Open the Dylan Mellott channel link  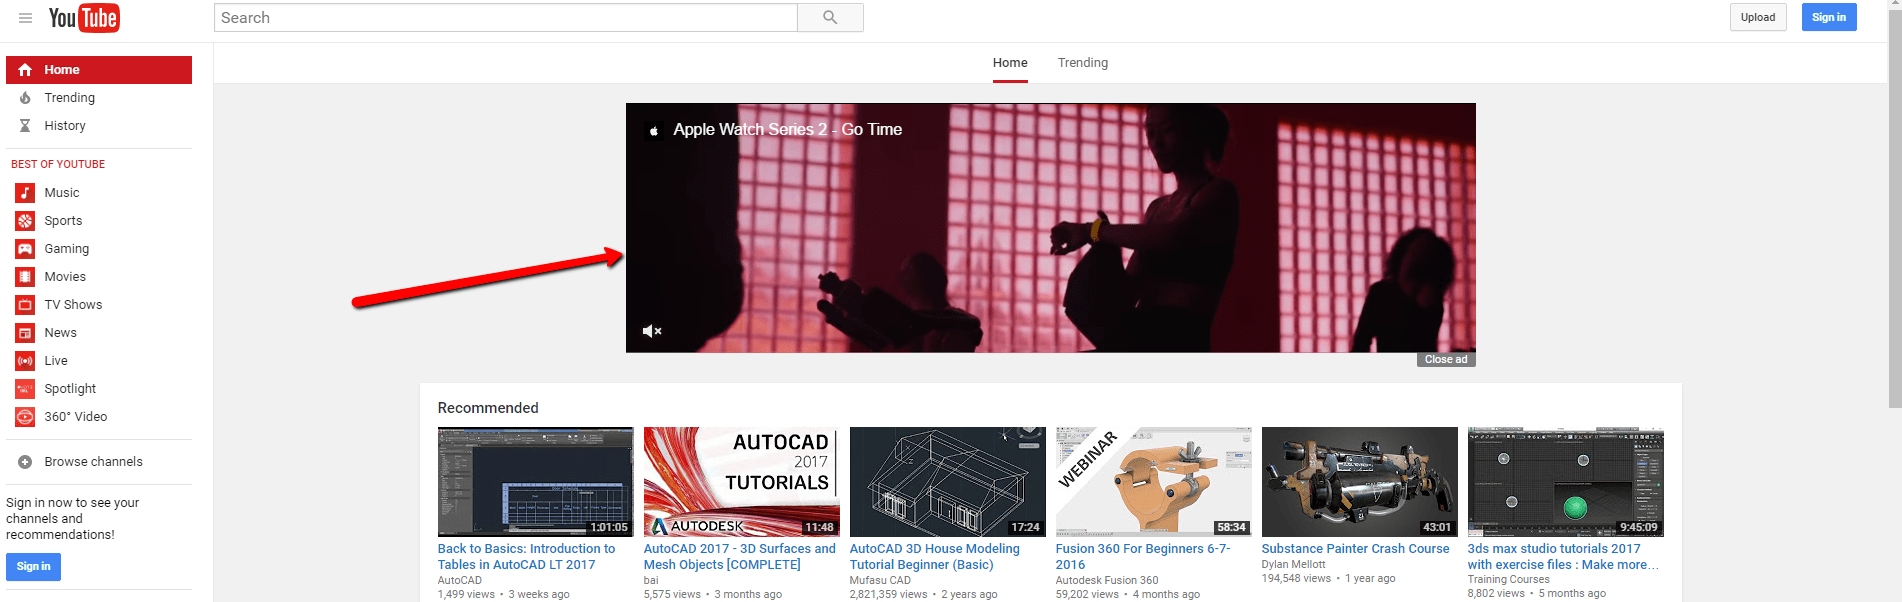click(x=1293, y=564)
